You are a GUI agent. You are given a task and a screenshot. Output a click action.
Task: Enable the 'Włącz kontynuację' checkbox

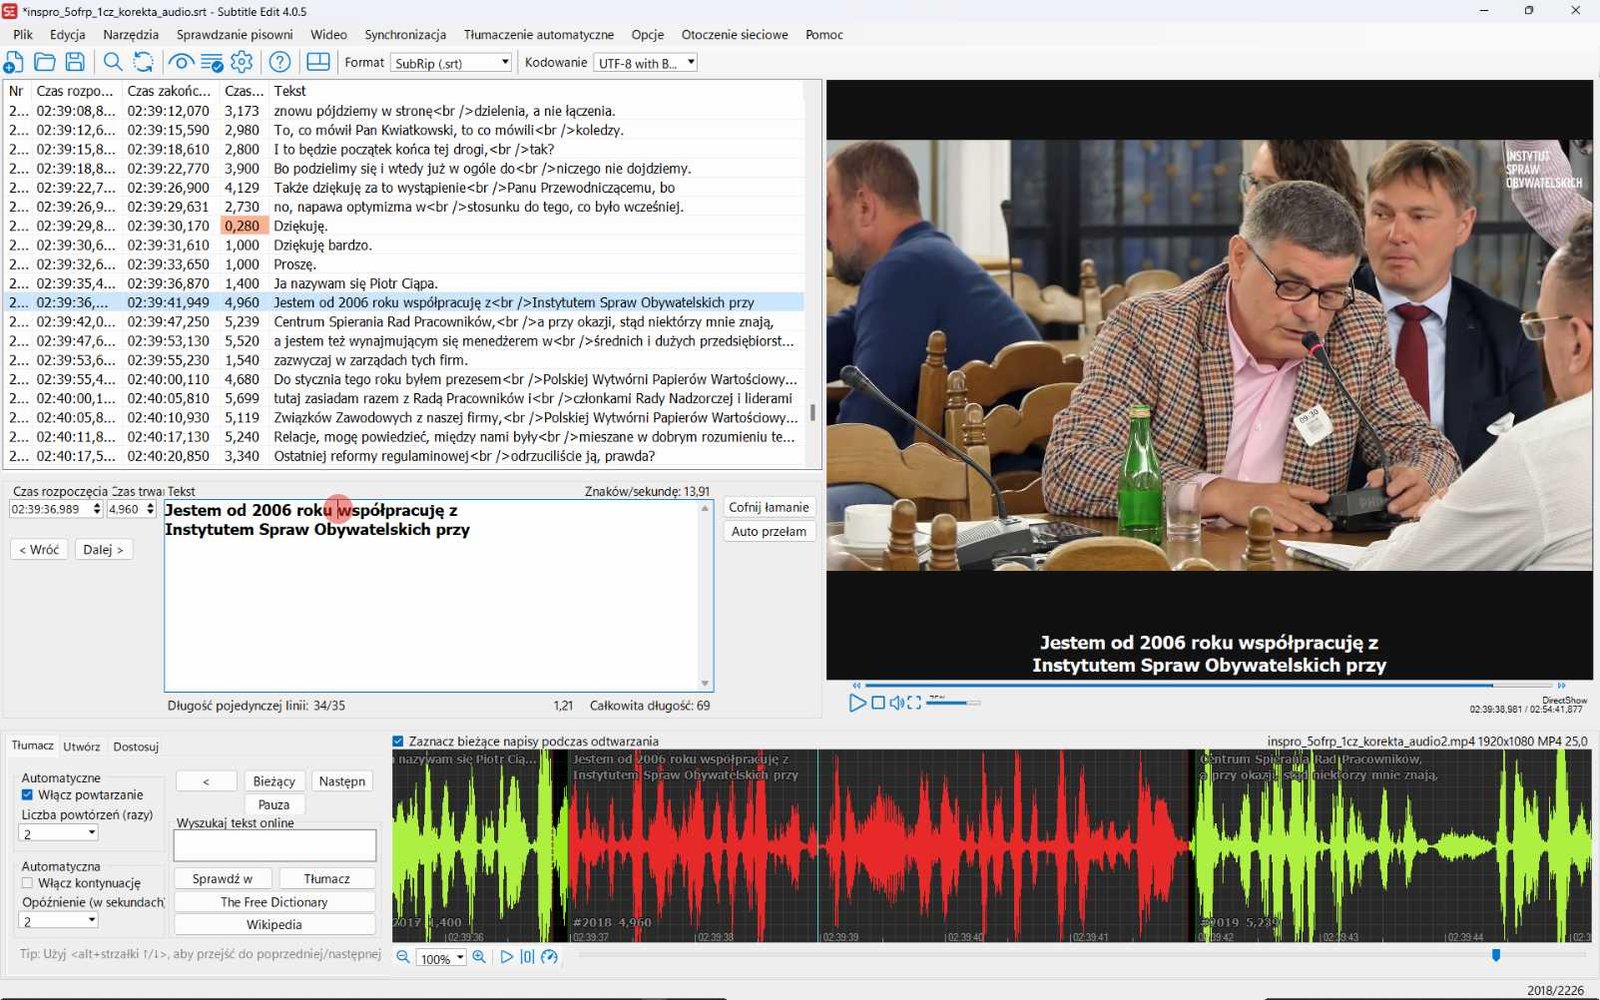pyautogui.click(x=27, y=883)
